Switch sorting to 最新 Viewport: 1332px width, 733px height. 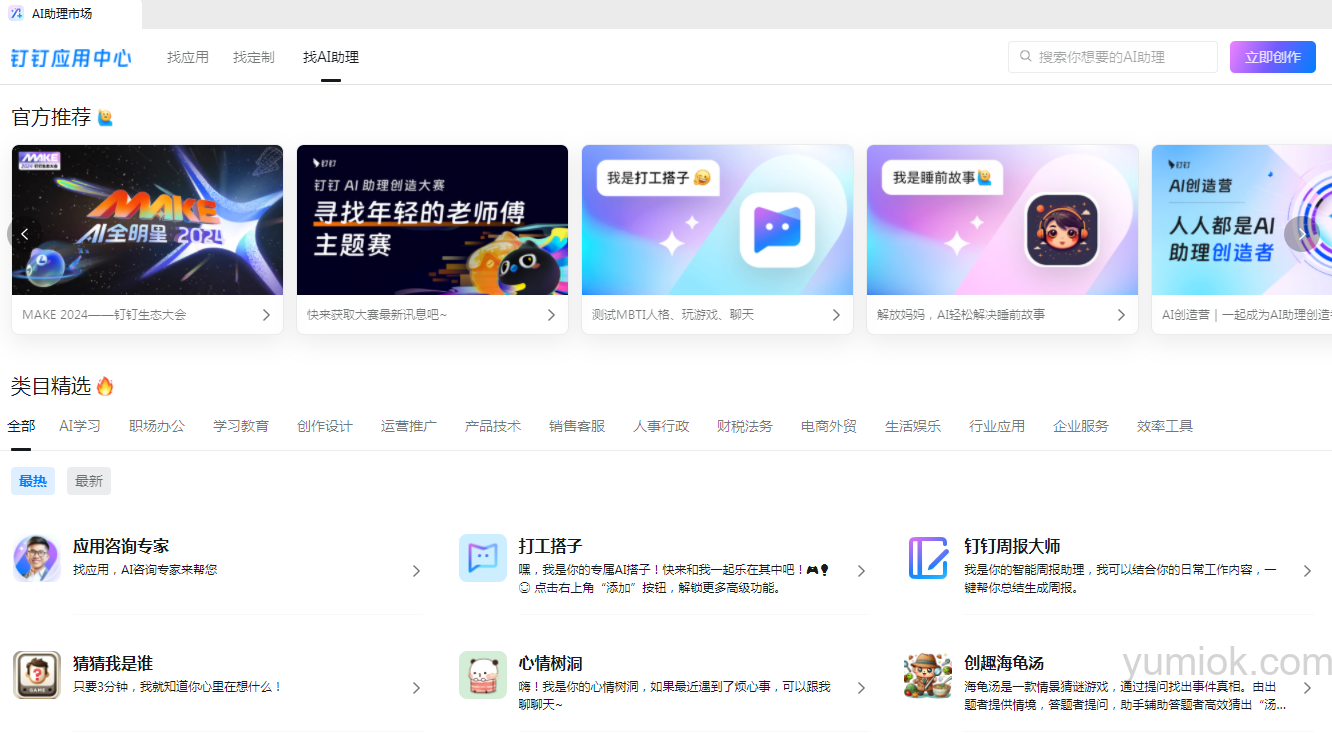(x=88, y=480)
